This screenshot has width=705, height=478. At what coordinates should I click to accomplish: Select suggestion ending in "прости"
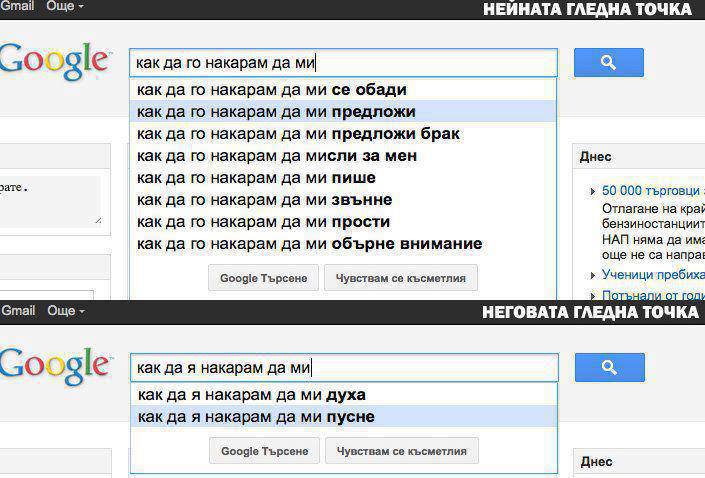tap(343, 222)
